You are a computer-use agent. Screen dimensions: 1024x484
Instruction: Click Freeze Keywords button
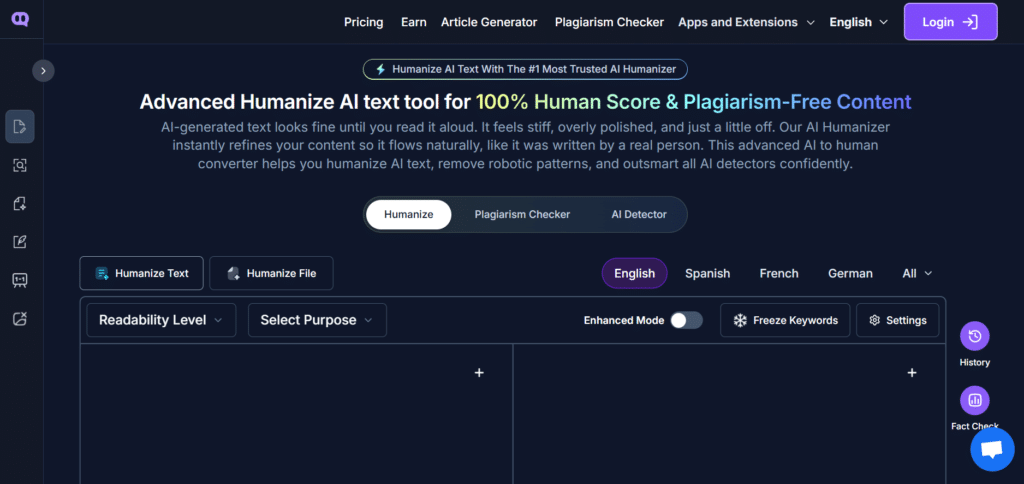point(785,320)
